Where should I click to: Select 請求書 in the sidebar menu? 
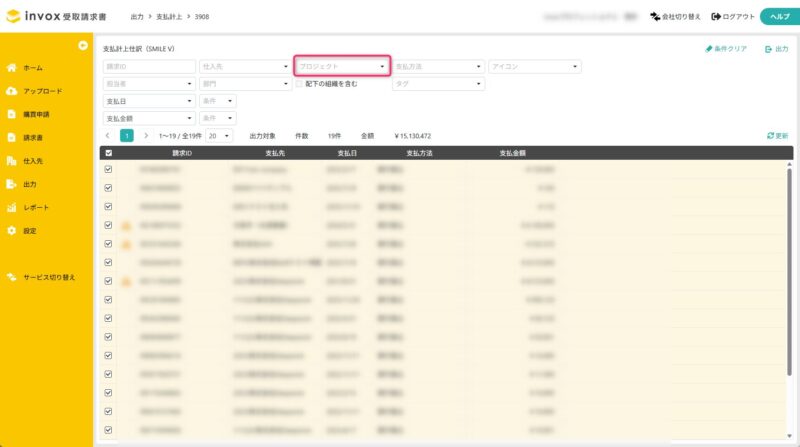coord(32,137)
